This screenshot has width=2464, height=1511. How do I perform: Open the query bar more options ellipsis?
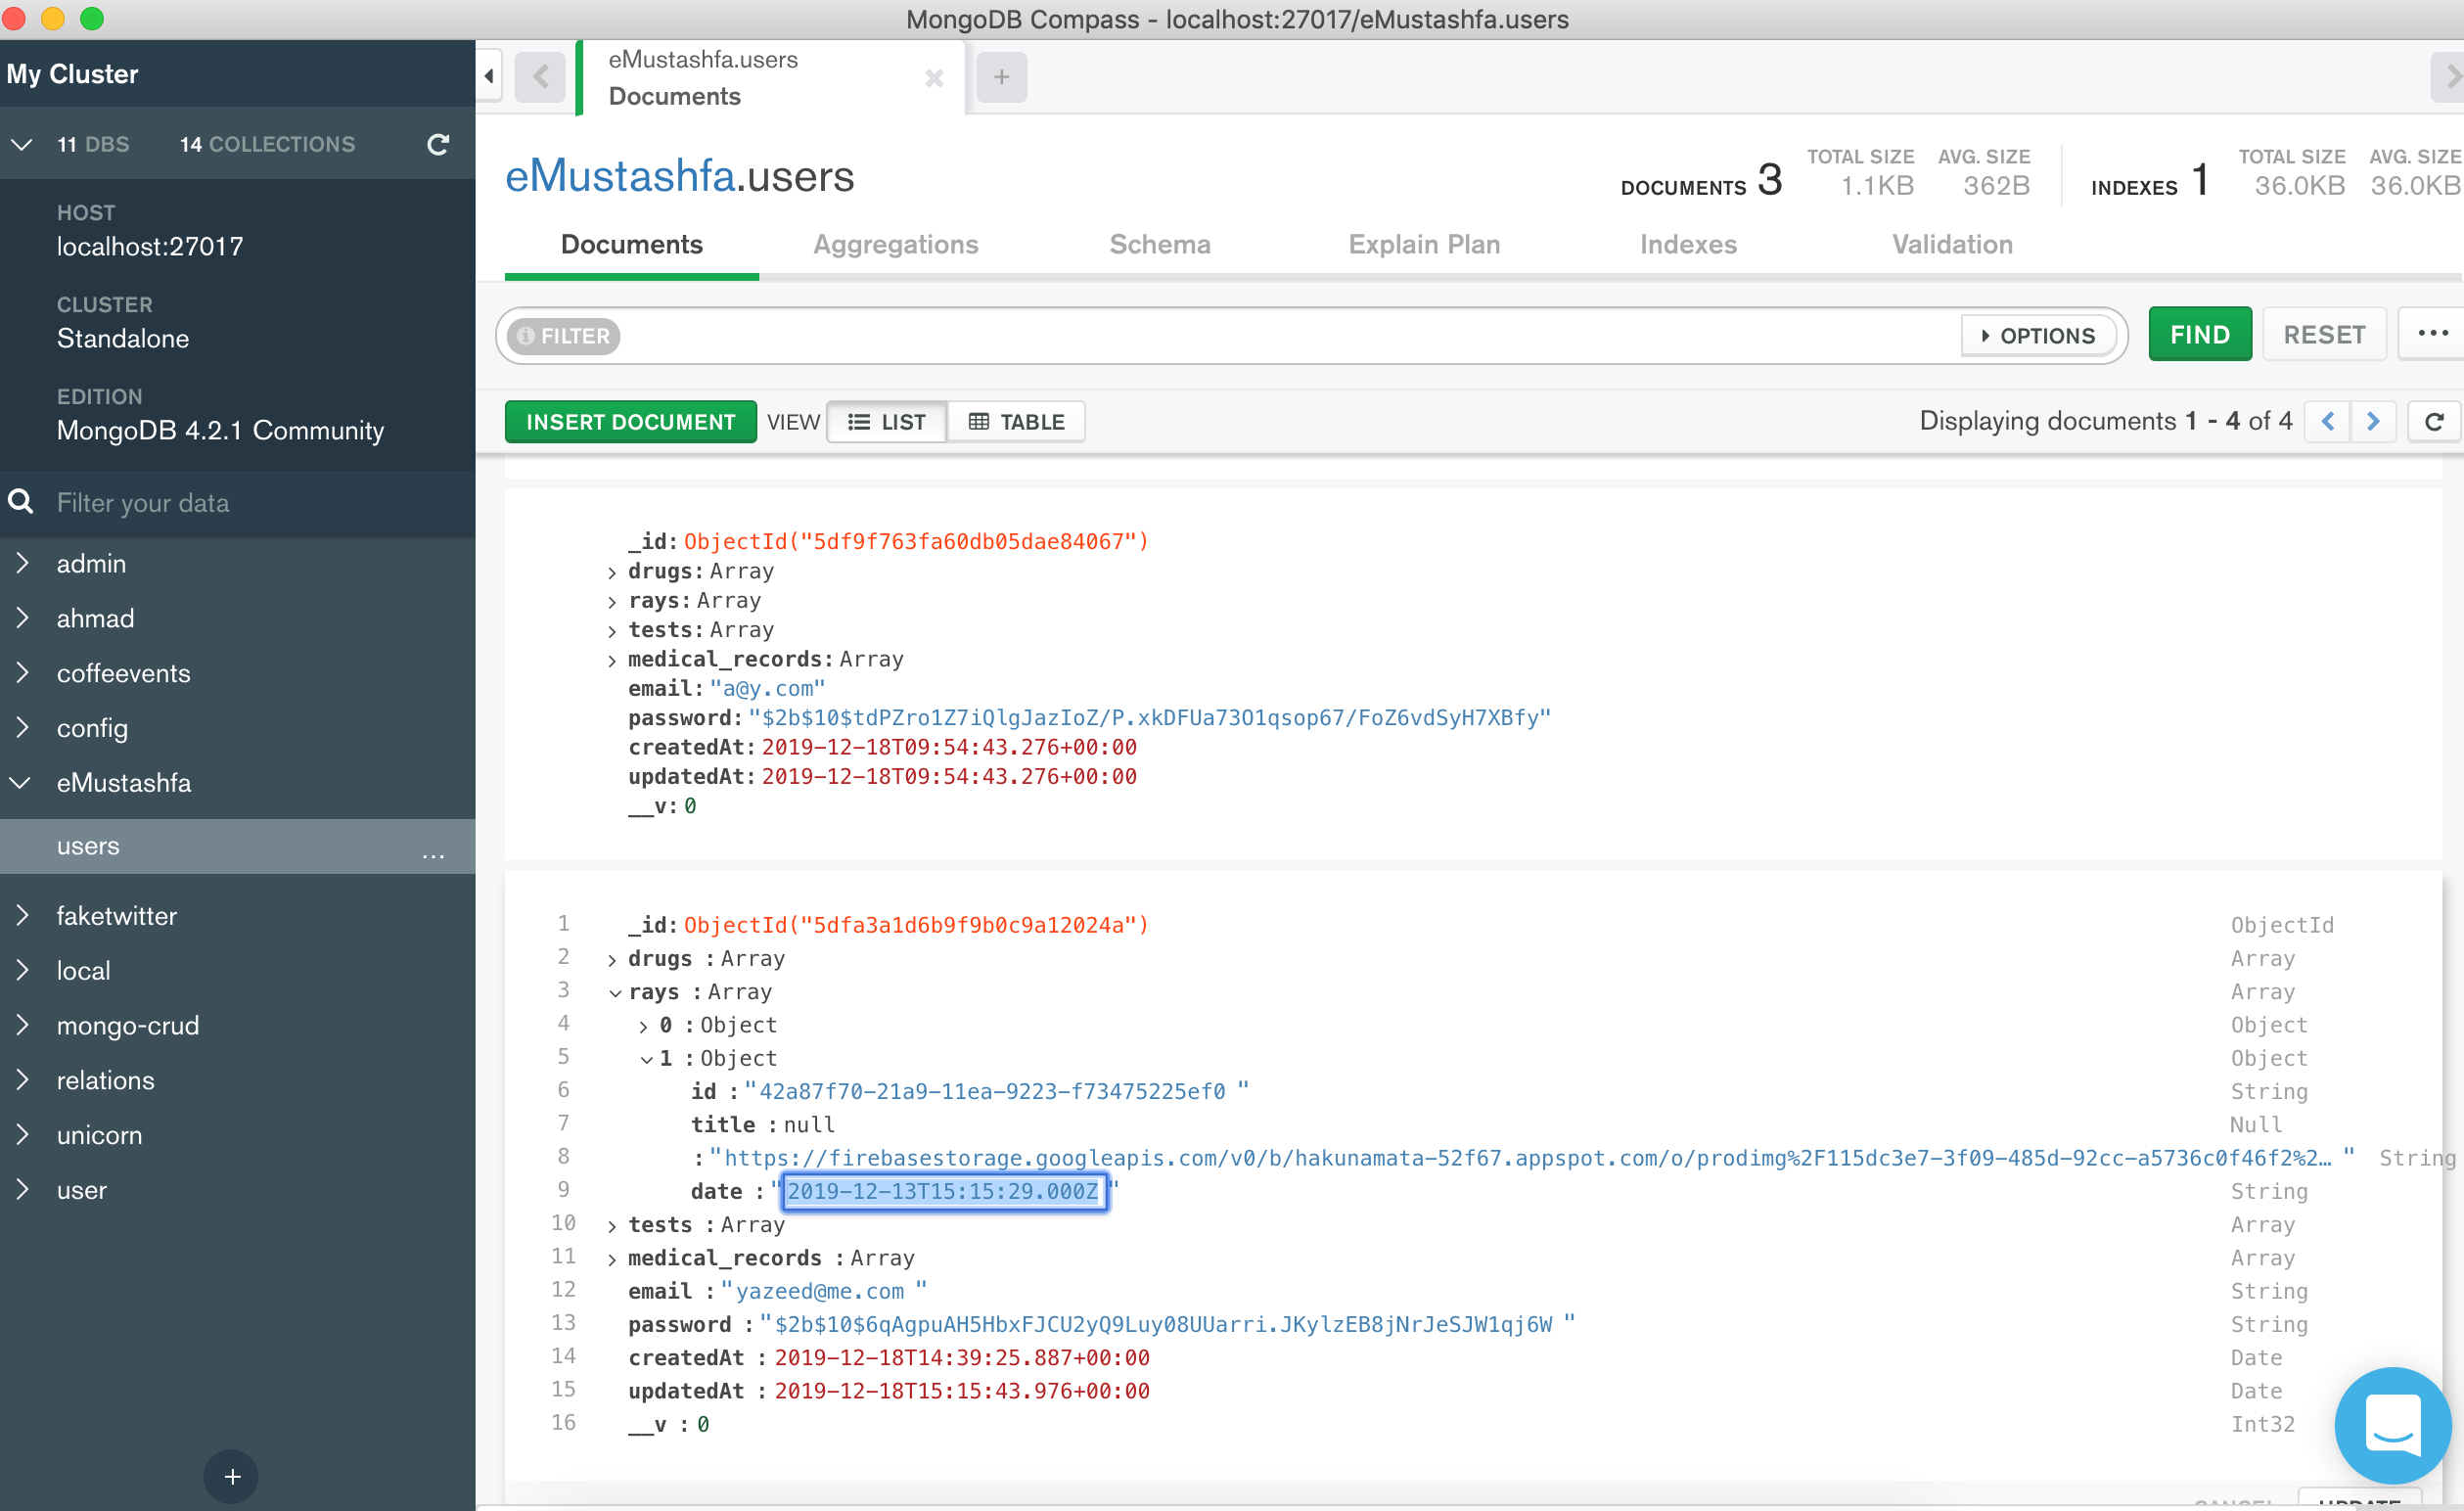[x=2432, y=334]
